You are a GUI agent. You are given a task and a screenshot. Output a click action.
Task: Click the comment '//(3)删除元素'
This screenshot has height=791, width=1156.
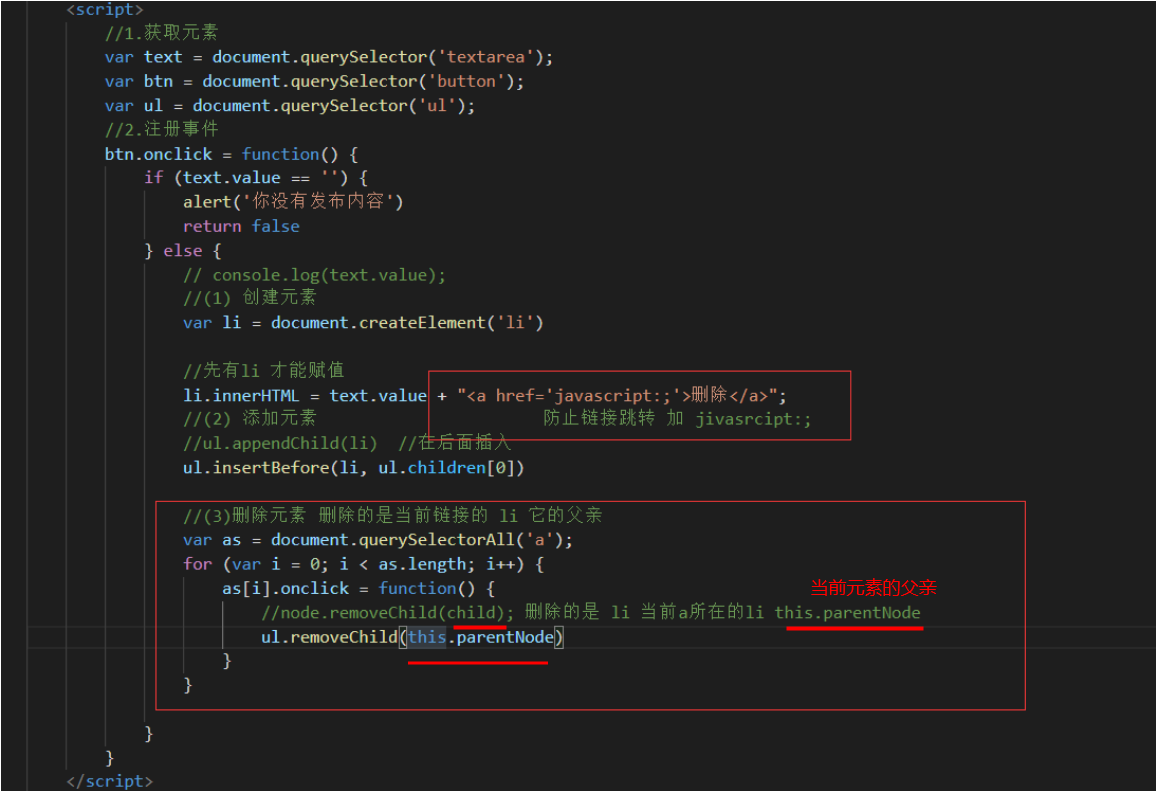pos(245,515)
